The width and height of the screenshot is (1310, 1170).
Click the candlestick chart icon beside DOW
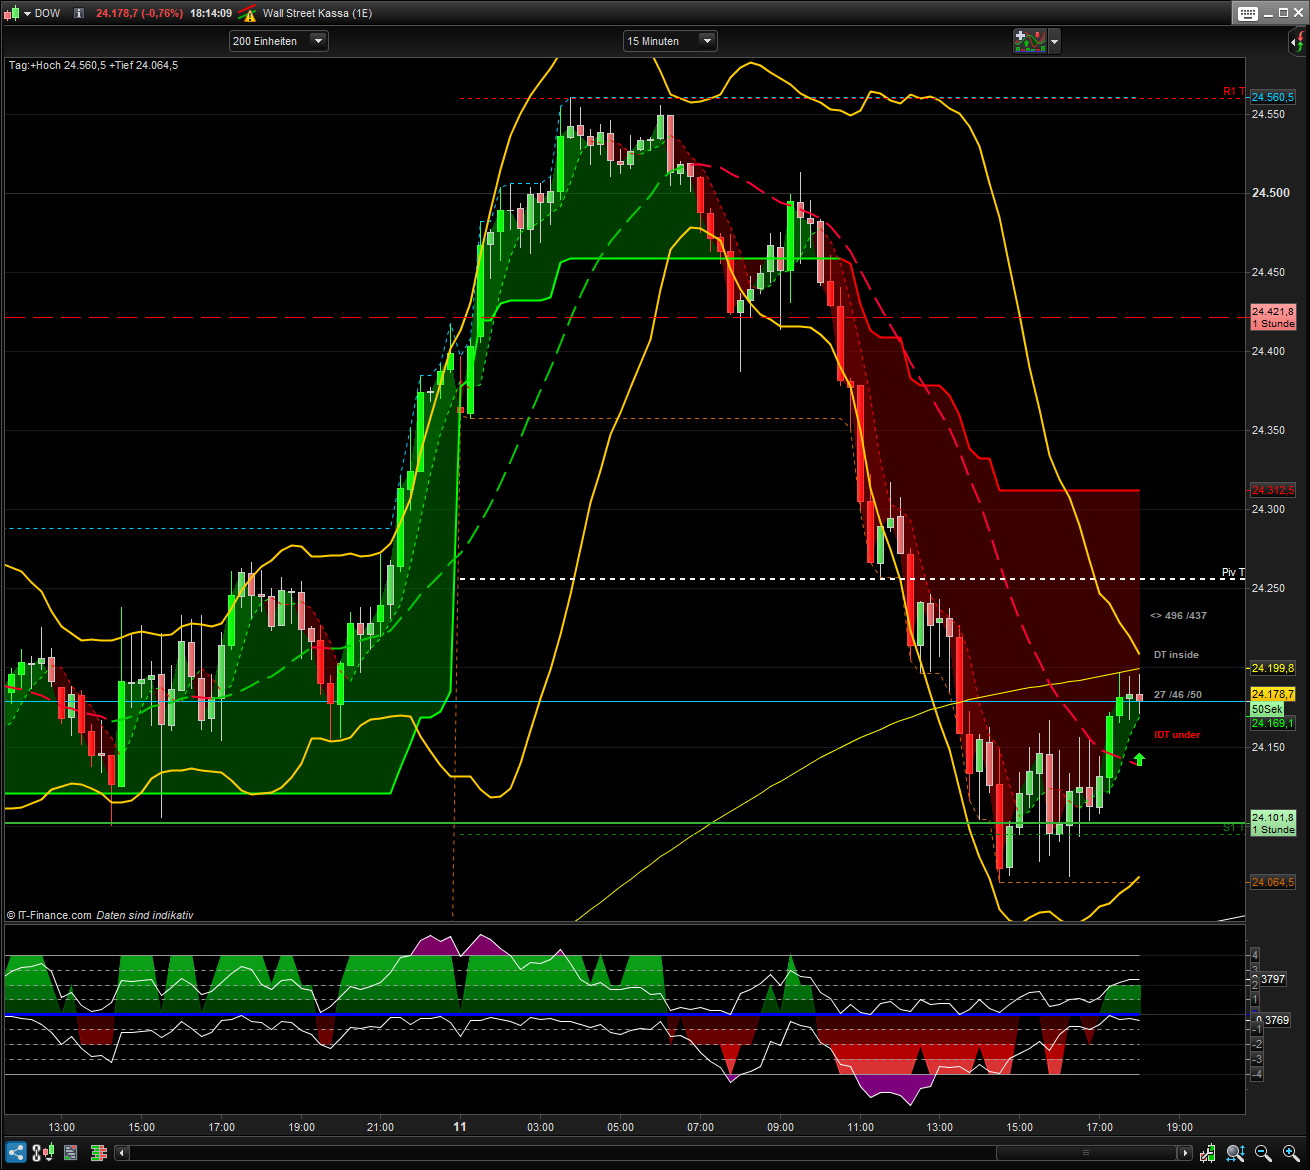pos(11,13)
